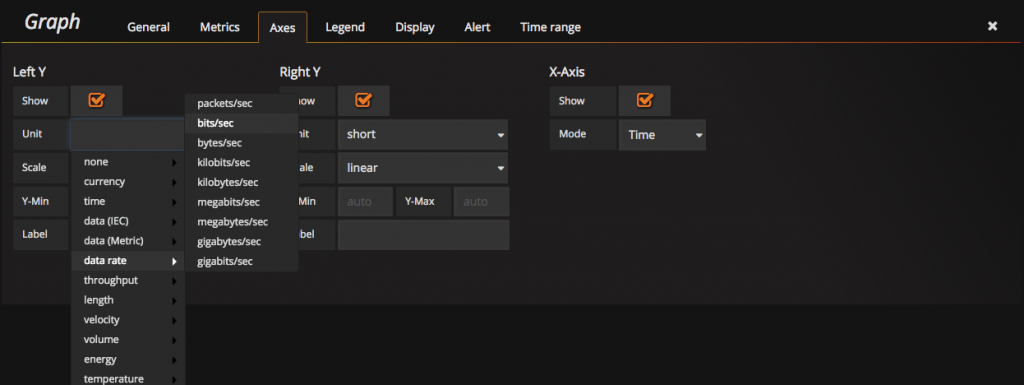1024x385 pixels.
Task: Expand the velocity unit submenu
Action: coord(128,320)
